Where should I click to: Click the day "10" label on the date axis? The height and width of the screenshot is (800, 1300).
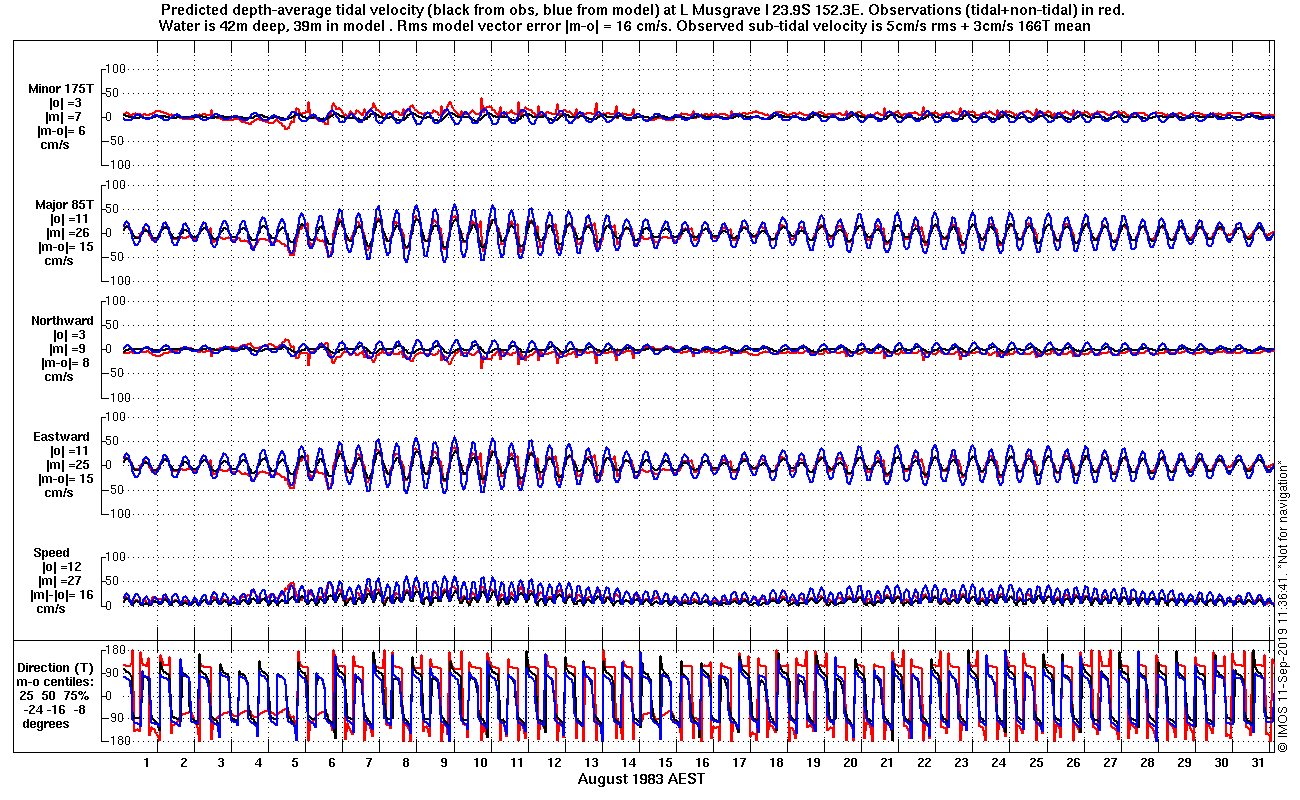pyautogui.click(x=480, y=762)
